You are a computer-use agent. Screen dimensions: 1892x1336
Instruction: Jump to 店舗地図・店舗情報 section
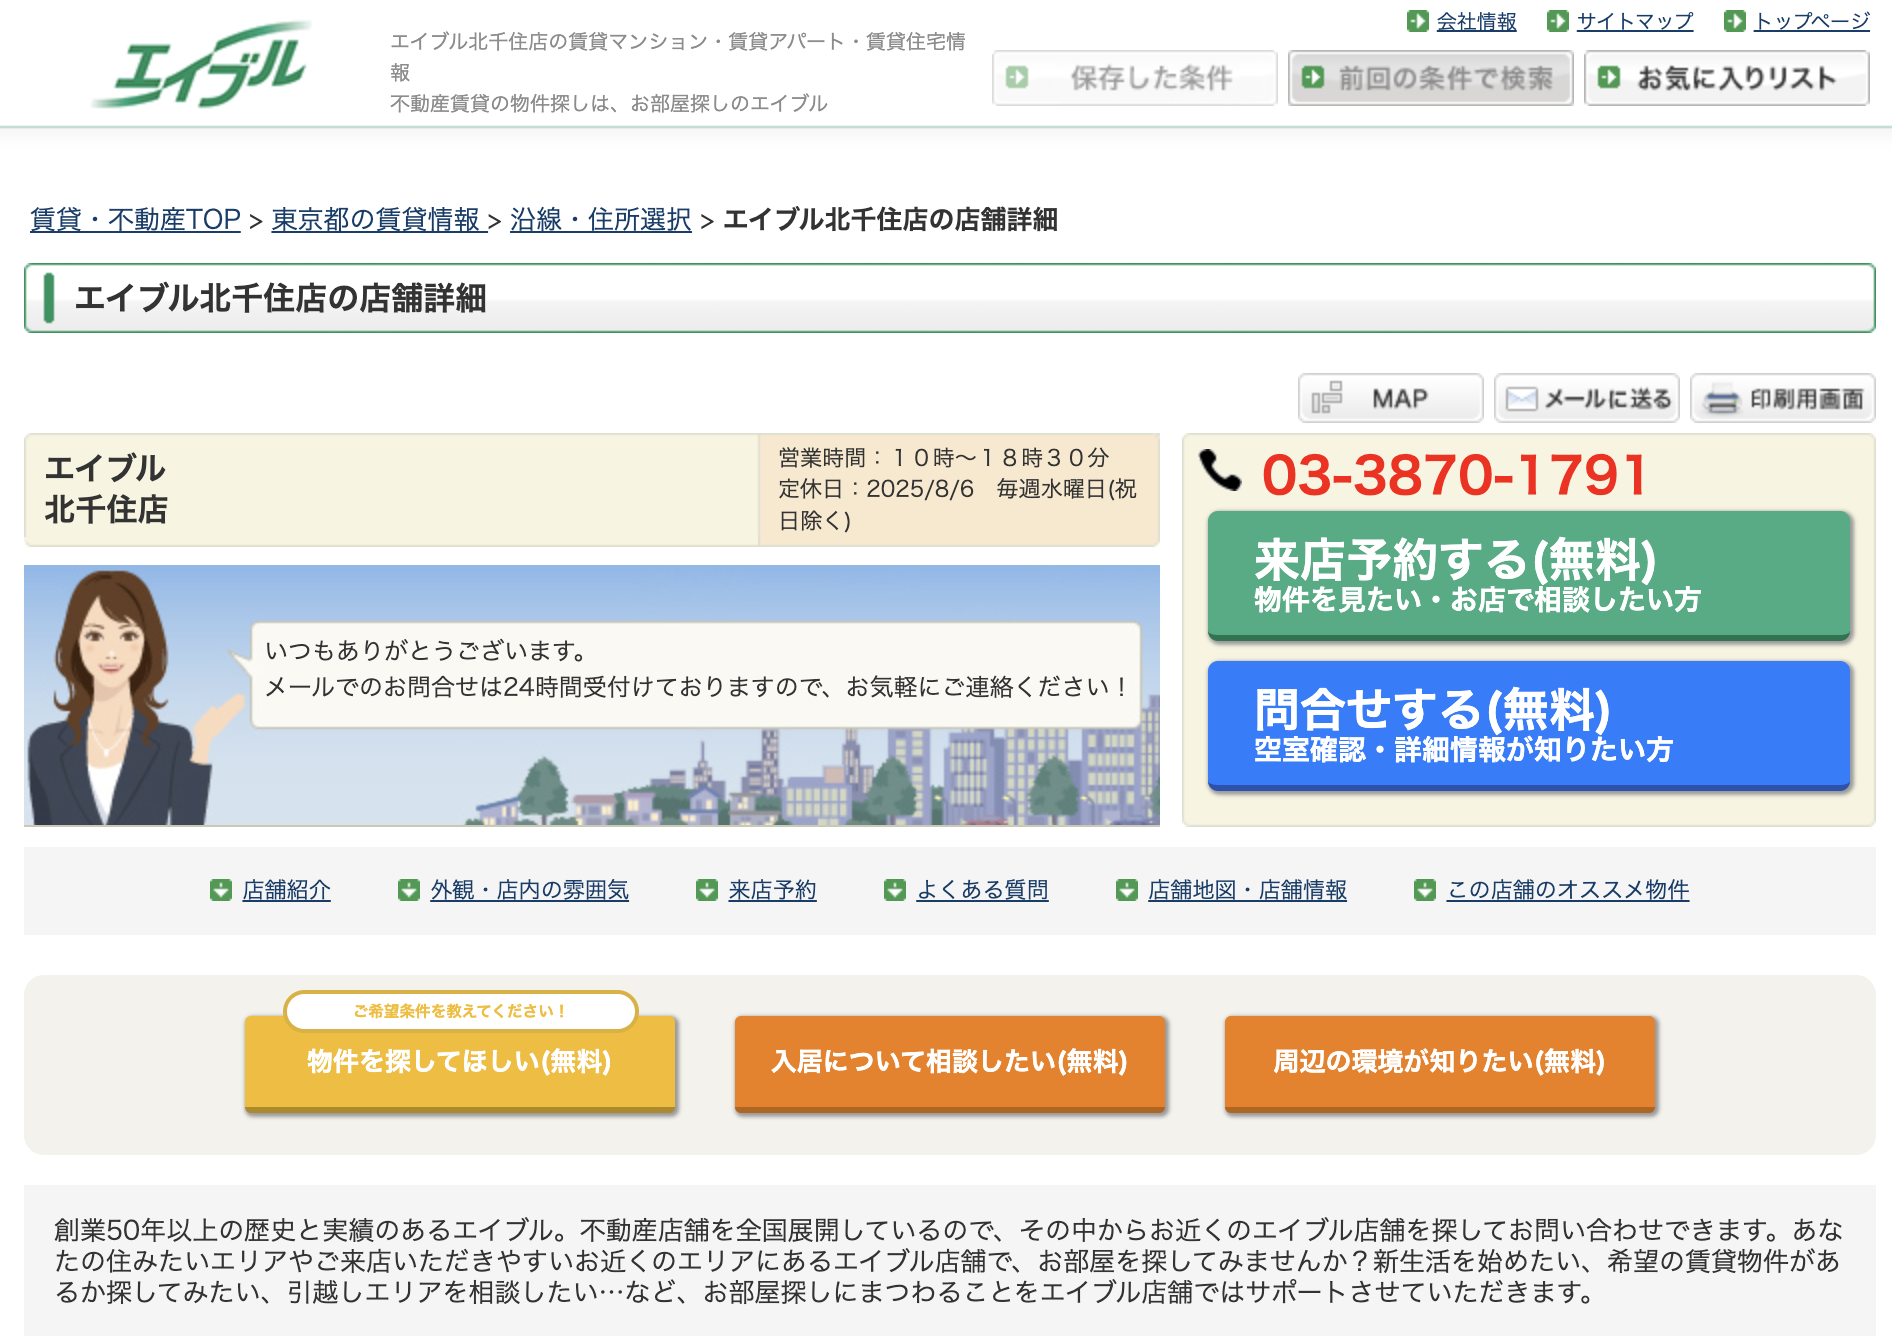pyautogui.click(x=1247, y=890)
